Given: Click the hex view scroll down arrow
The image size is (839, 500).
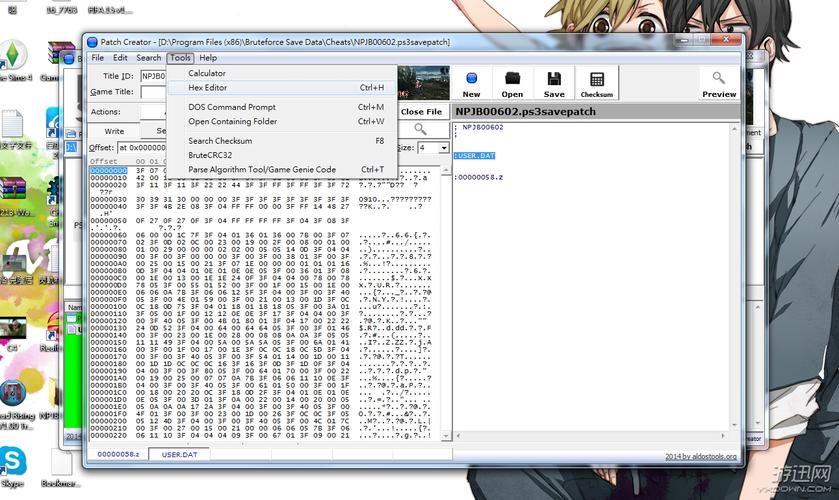Looking at the screenshot, I should pyautogui.click(x=445, y=436).
